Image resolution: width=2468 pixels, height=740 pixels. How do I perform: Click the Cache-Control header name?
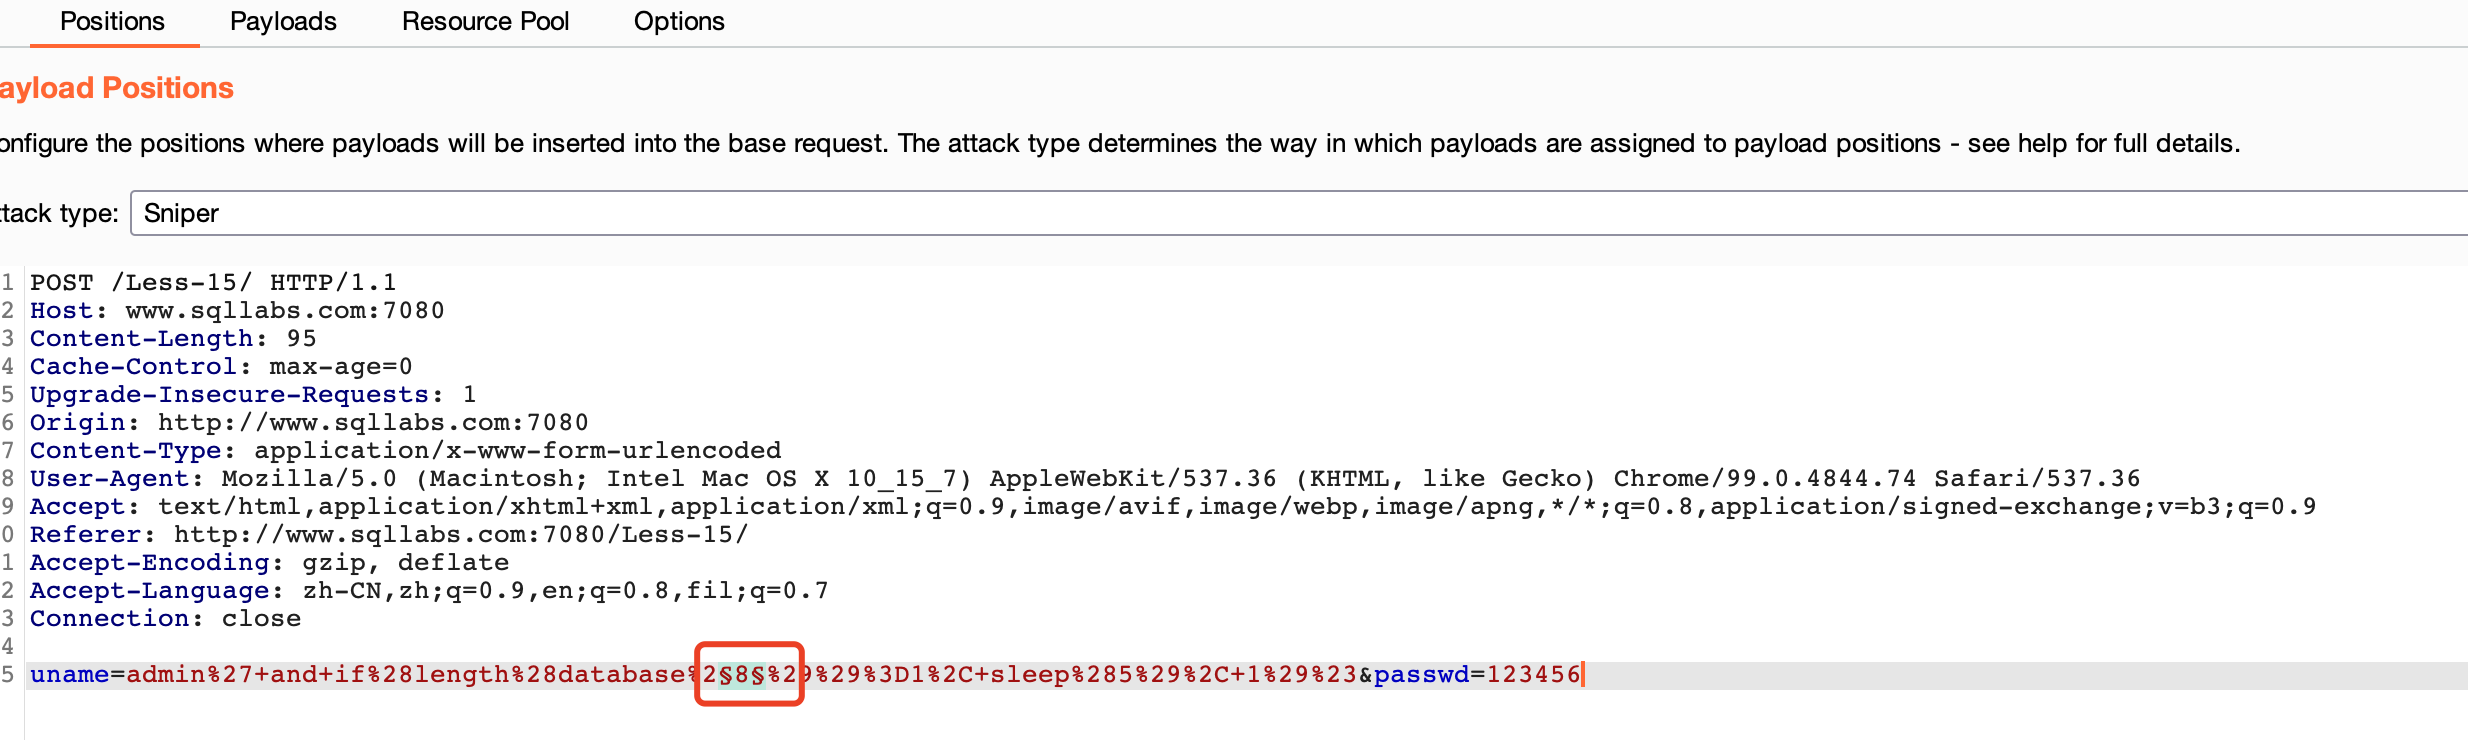click(x=133, y=367)
